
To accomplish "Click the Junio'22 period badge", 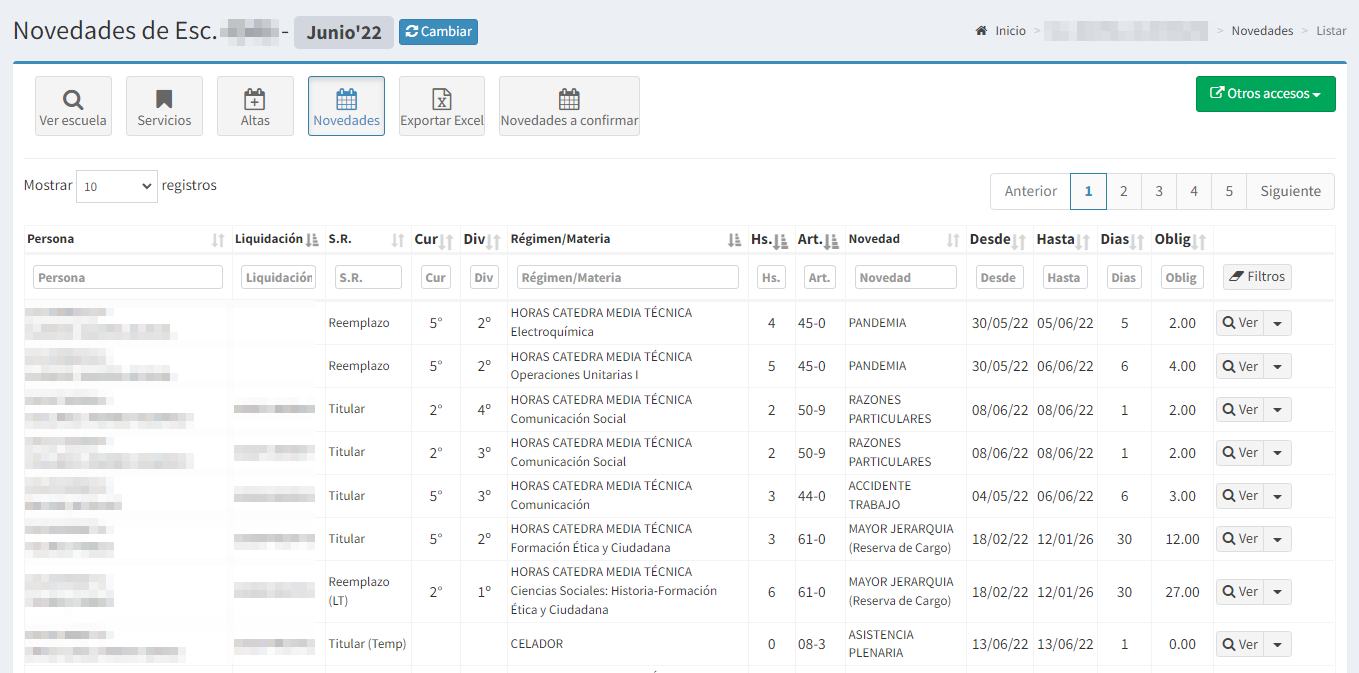I will [x=344, y=32].
